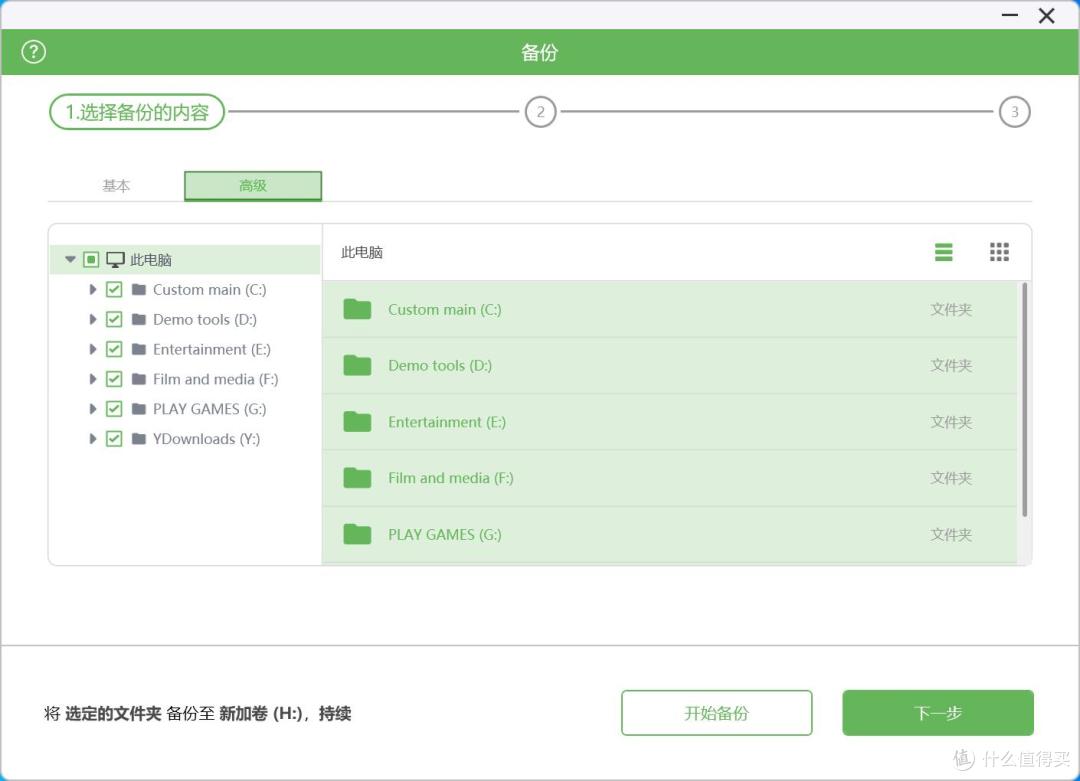Toggle the YDownloads (Y:) checkbox
The image size is (1080, 781).
tap(114, 439)
